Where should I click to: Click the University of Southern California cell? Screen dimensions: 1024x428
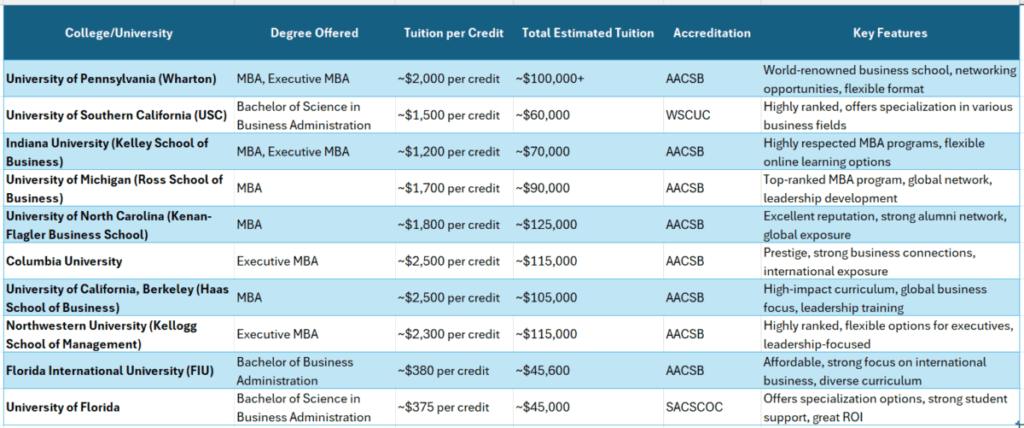click(x=119, y=115)
